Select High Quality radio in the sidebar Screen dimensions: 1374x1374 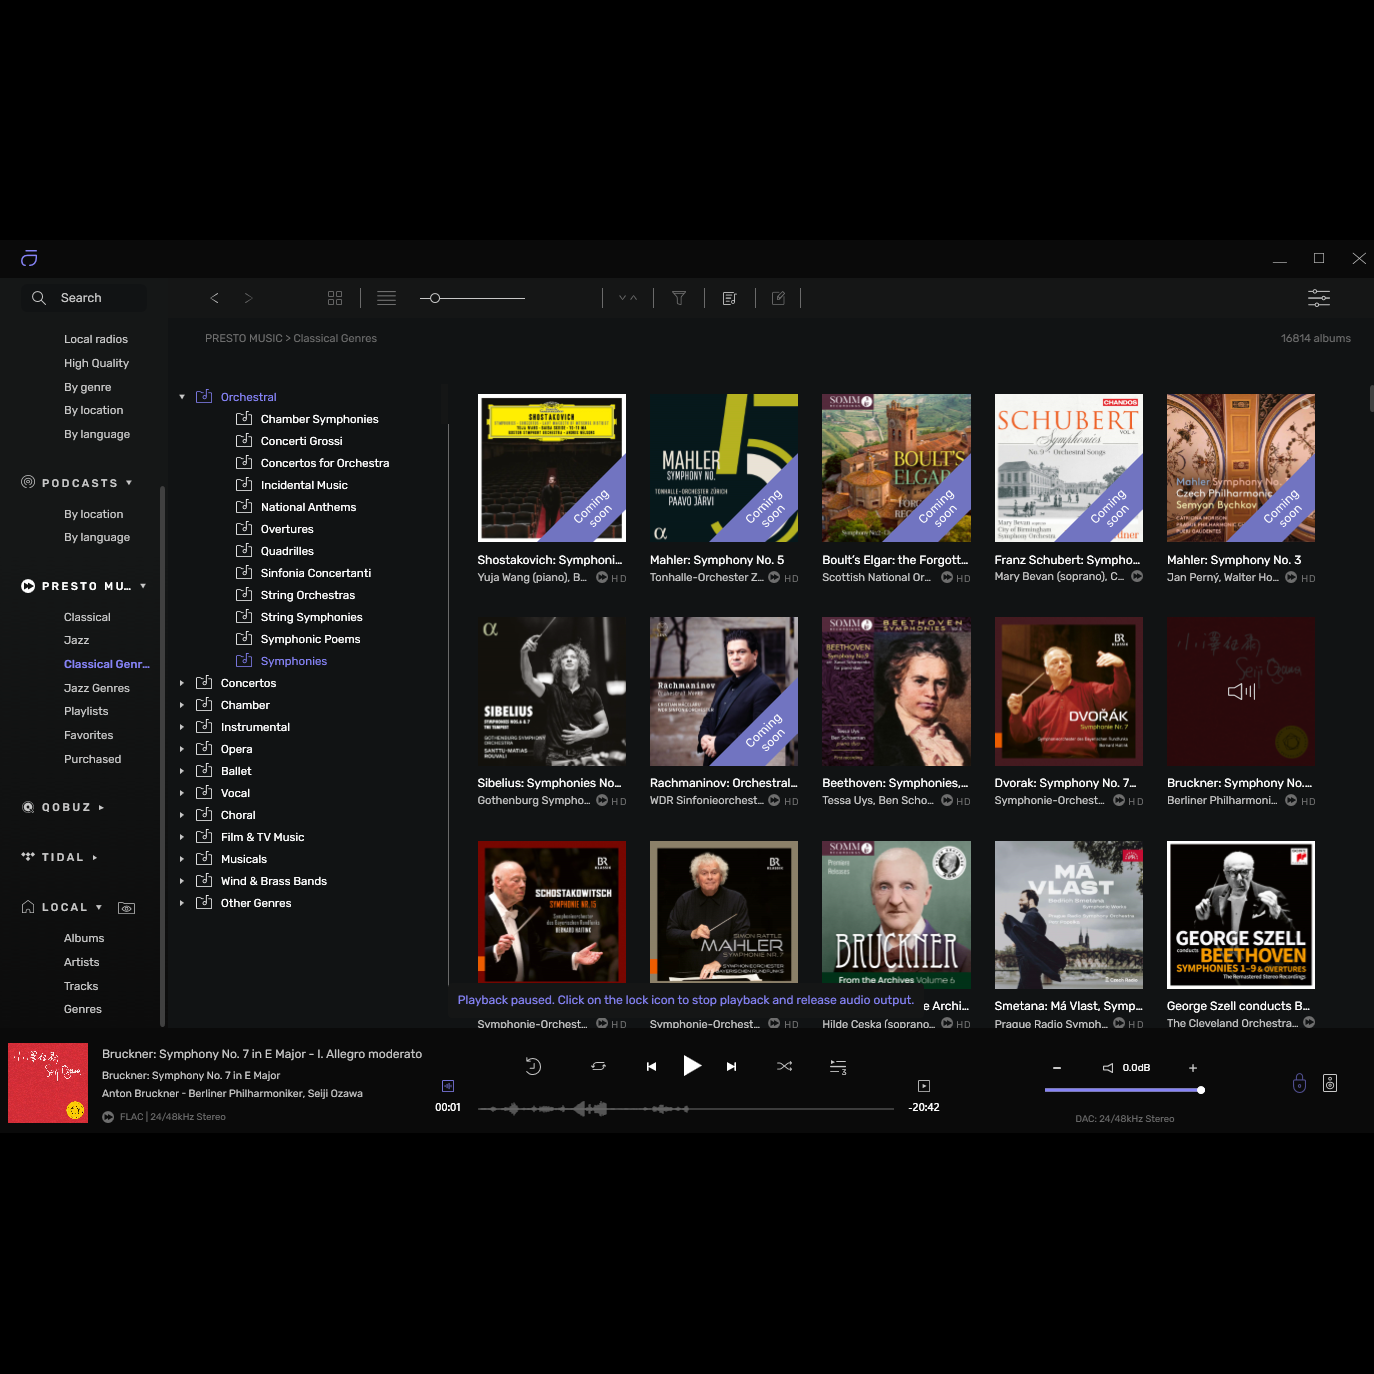[96, 363]
